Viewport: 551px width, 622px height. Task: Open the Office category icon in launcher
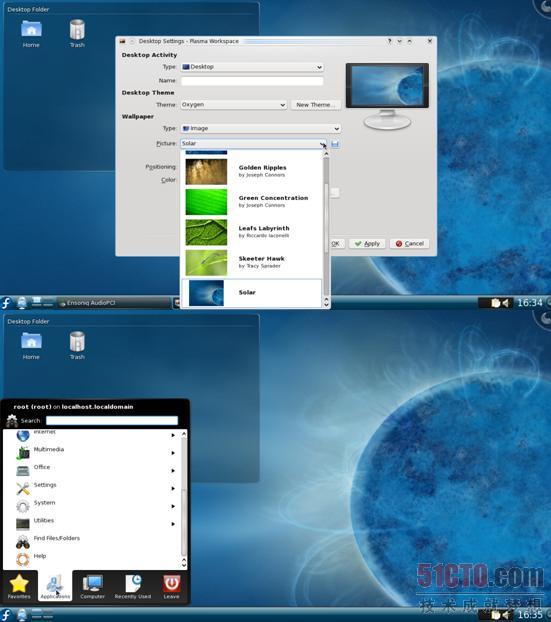23,470
